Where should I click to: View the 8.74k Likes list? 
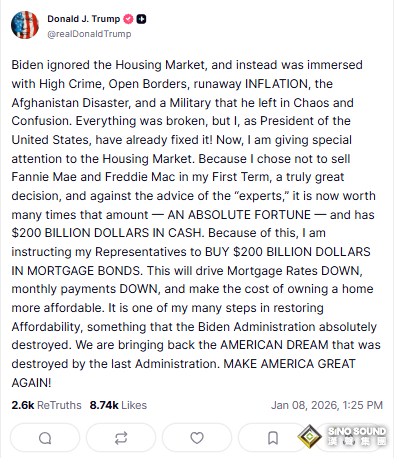click(118, 405)
